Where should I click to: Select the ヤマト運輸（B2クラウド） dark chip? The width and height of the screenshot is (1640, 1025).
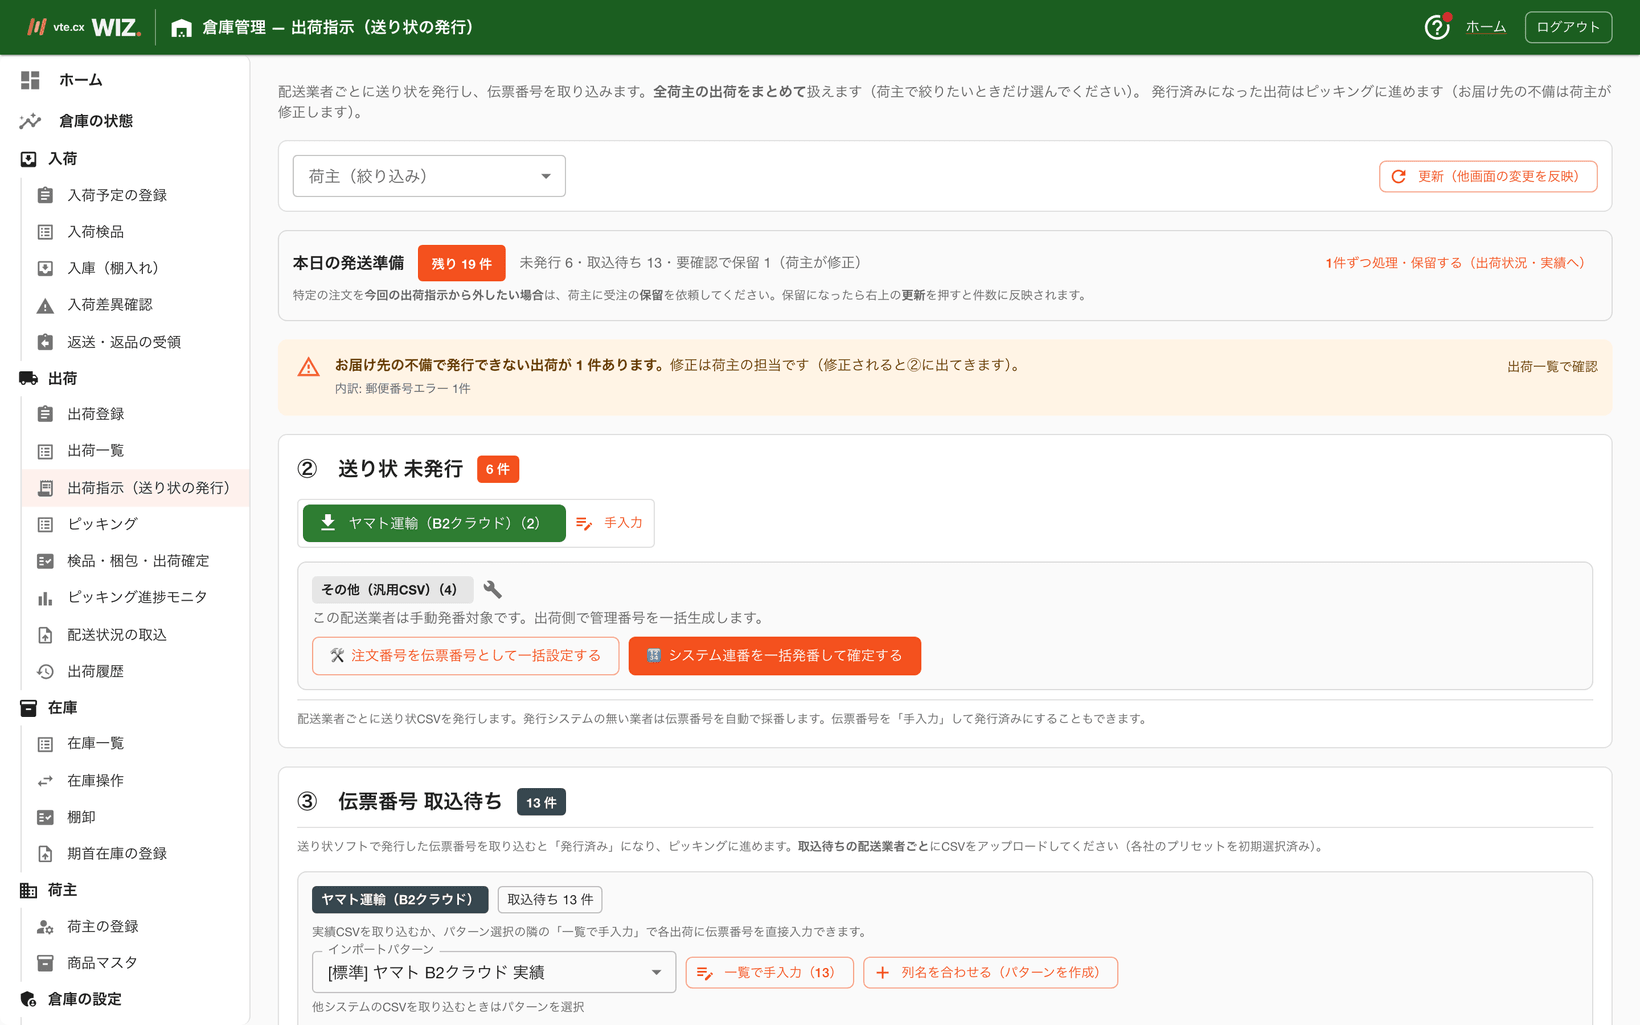tap(400, 900)
